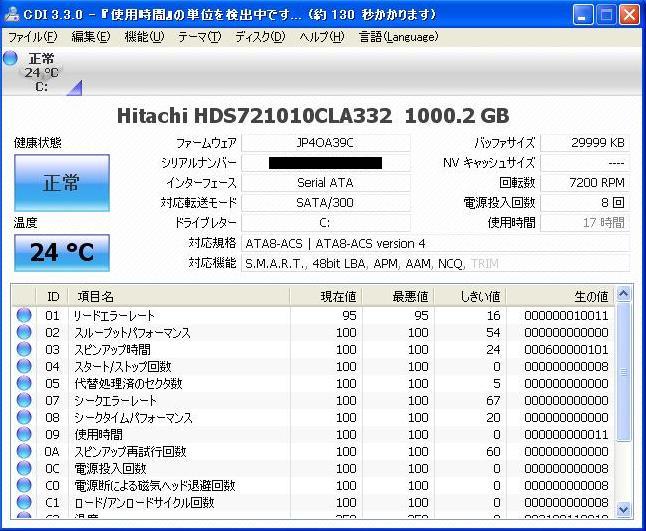The width and height of the screenshot is (646, 531).
Task: Click the drive letter C: field
Action: [325, 222]
